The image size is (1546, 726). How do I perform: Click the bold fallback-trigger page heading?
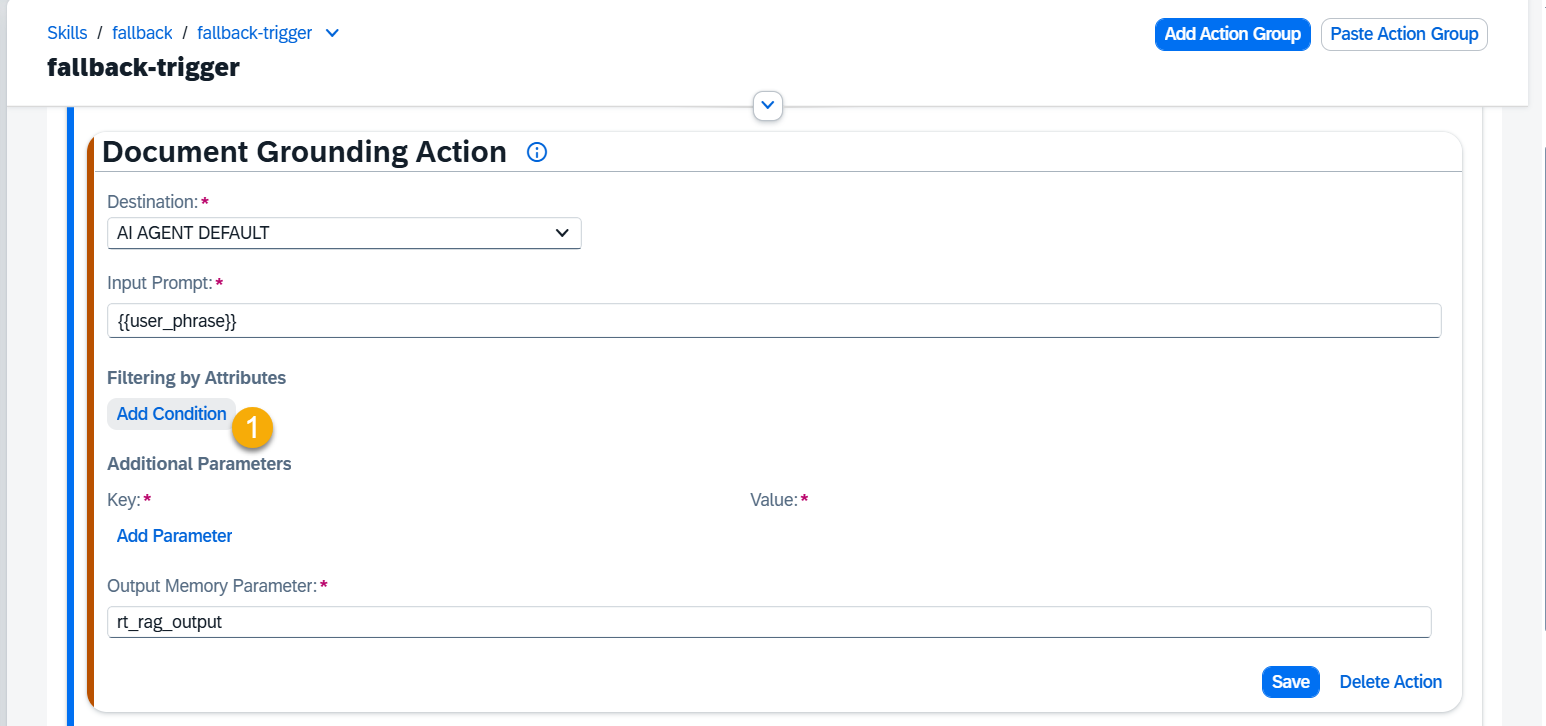click(x=143, y=68)
